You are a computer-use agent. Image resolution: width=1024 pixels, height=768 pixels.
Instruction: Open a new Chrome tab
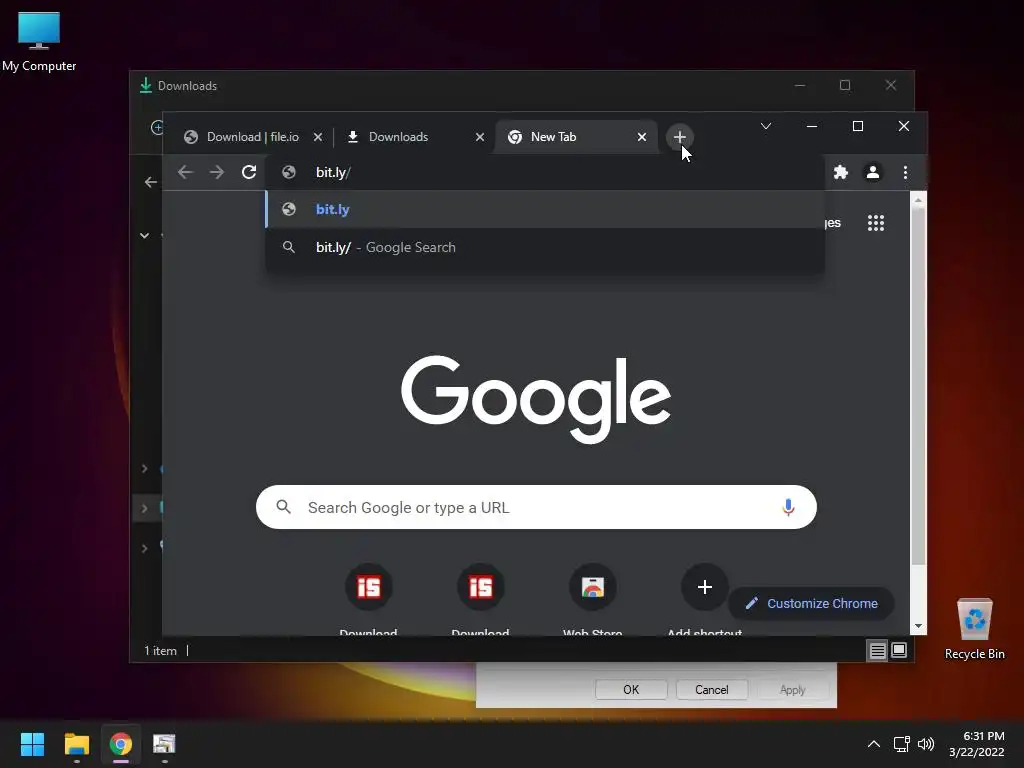coord(679,137)
